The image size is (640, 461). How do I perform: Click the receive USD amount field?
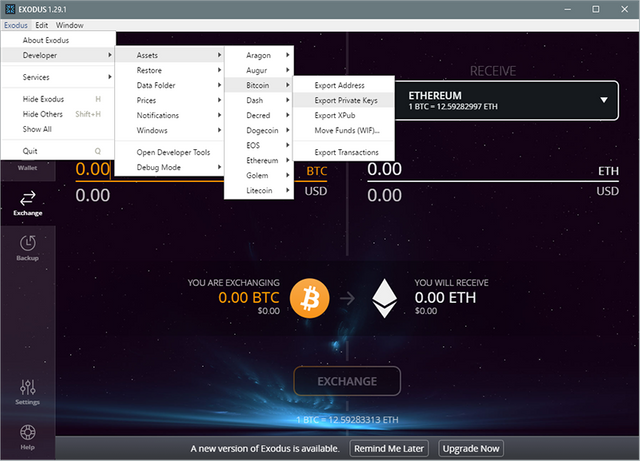(x=493, y=195)
